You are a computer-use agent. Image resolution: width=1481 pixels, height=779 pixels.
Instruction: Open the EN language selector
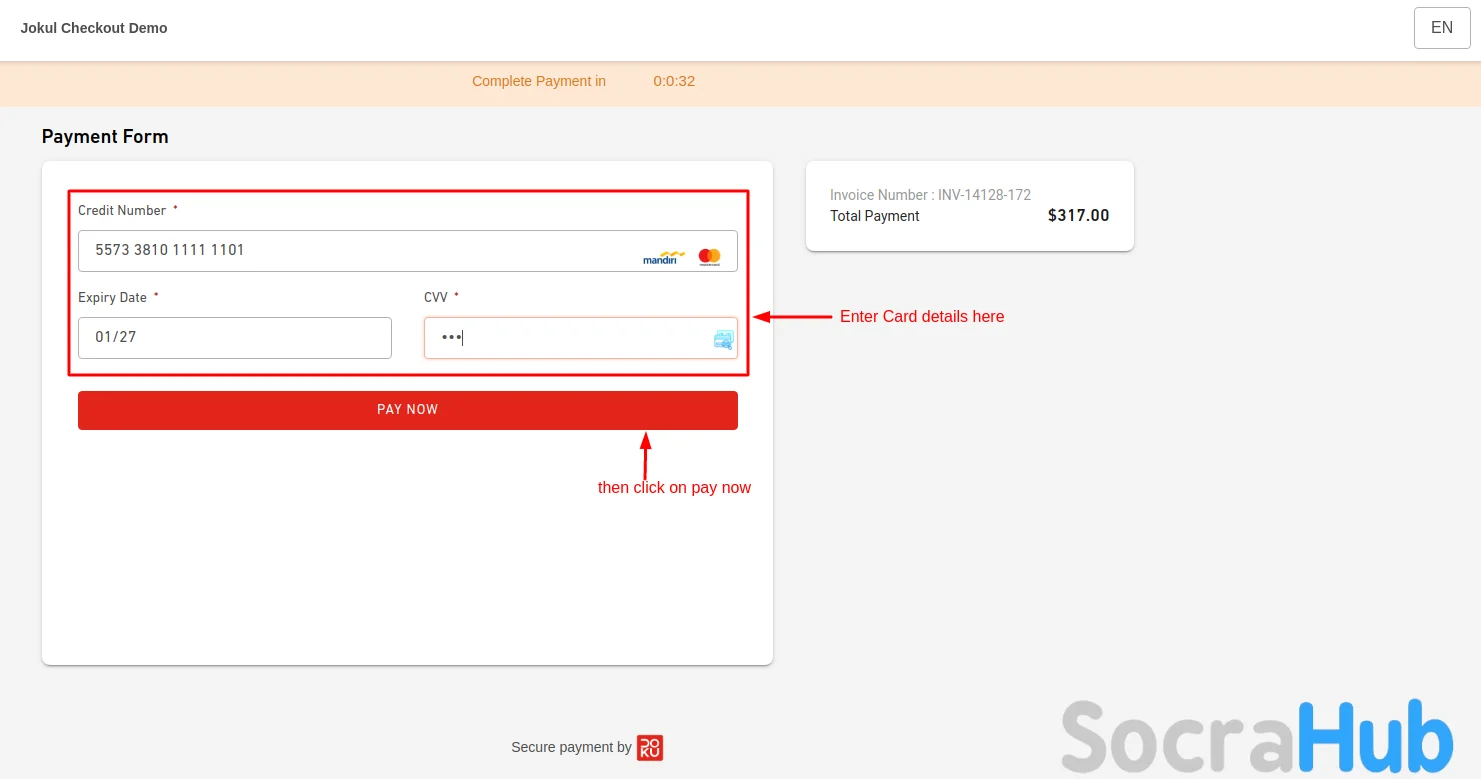(x=1441, y=28)
